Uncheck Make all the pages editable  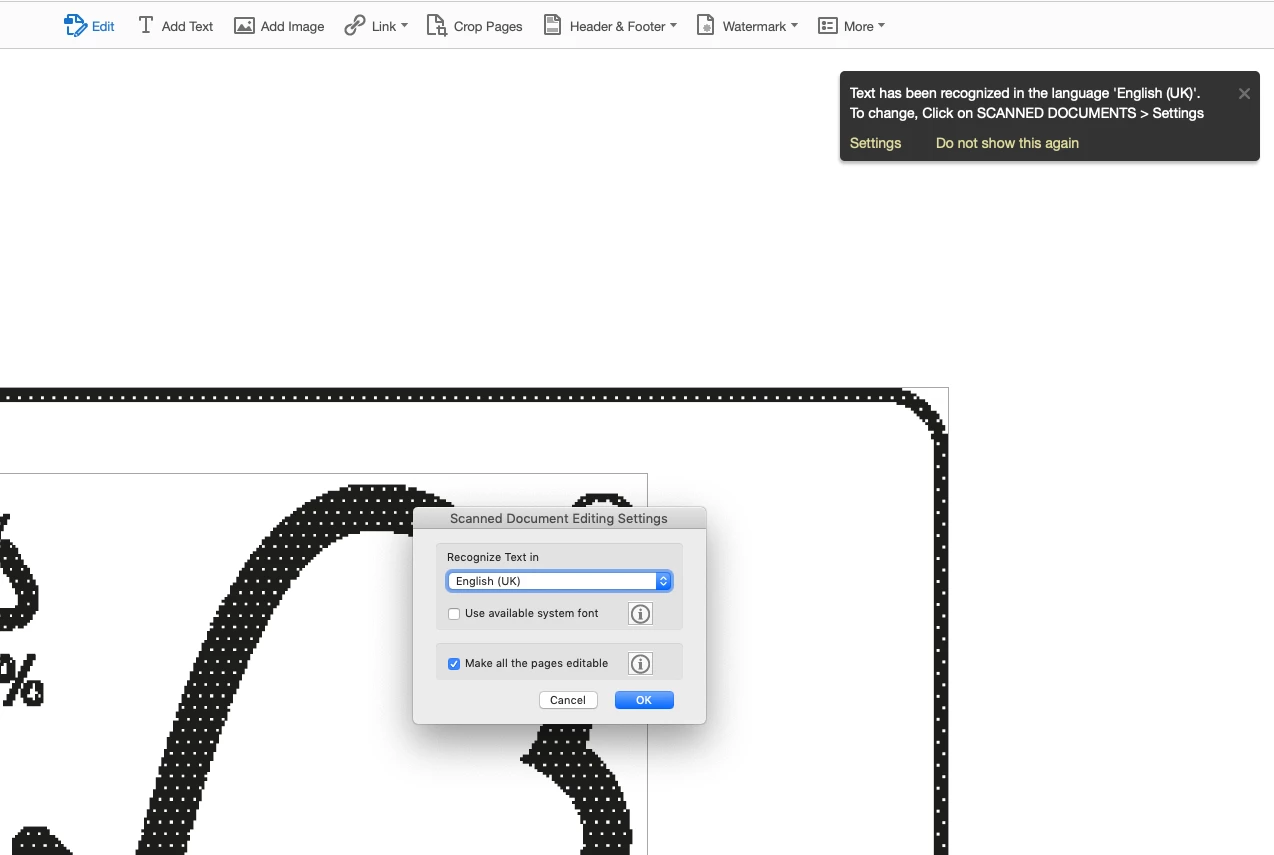pos(454,664)
